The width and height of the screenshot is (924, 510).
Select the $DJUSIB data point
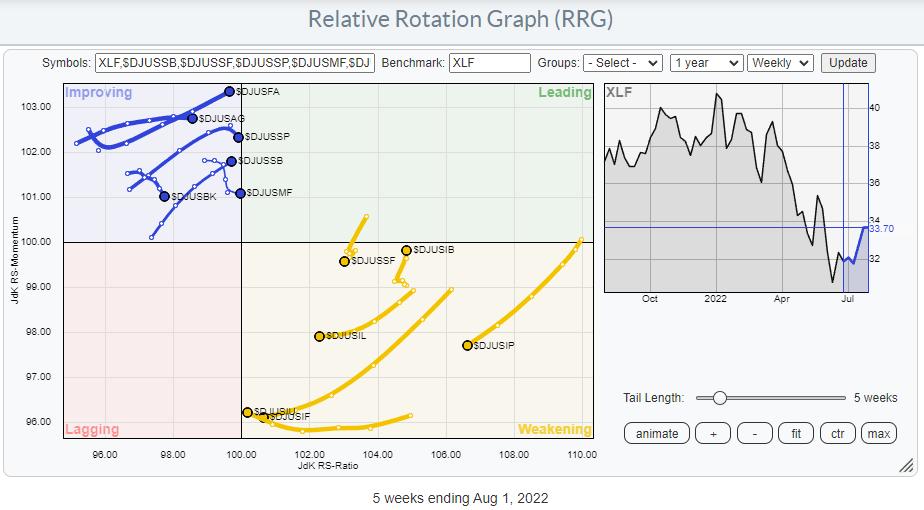[406, 250]
